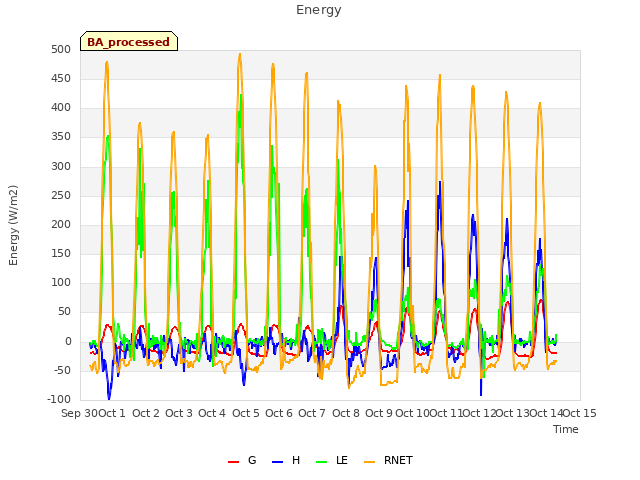Viewport: 640px width, 480px height.
Task: Select the RNET legend label
Action: pyautogui.click(x=398, y=460)
